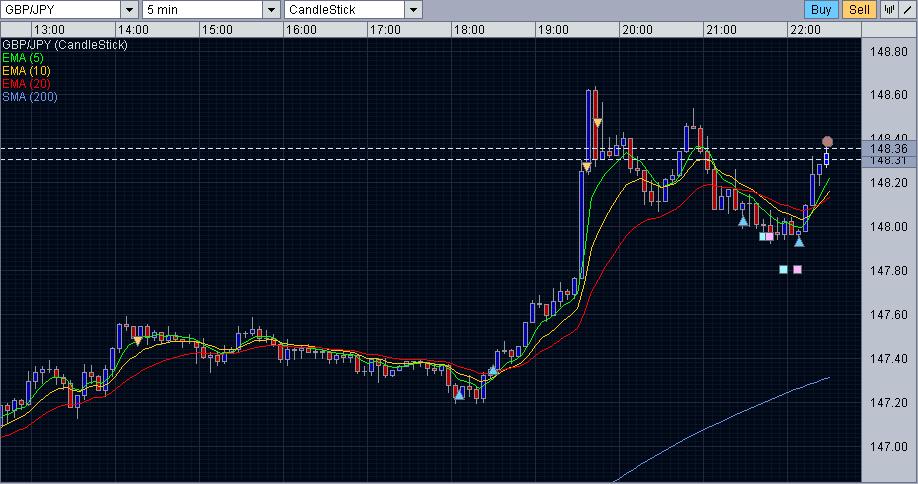Click the pink square marker at the 147.80 level
918x484 pixels.
[797, 269]
